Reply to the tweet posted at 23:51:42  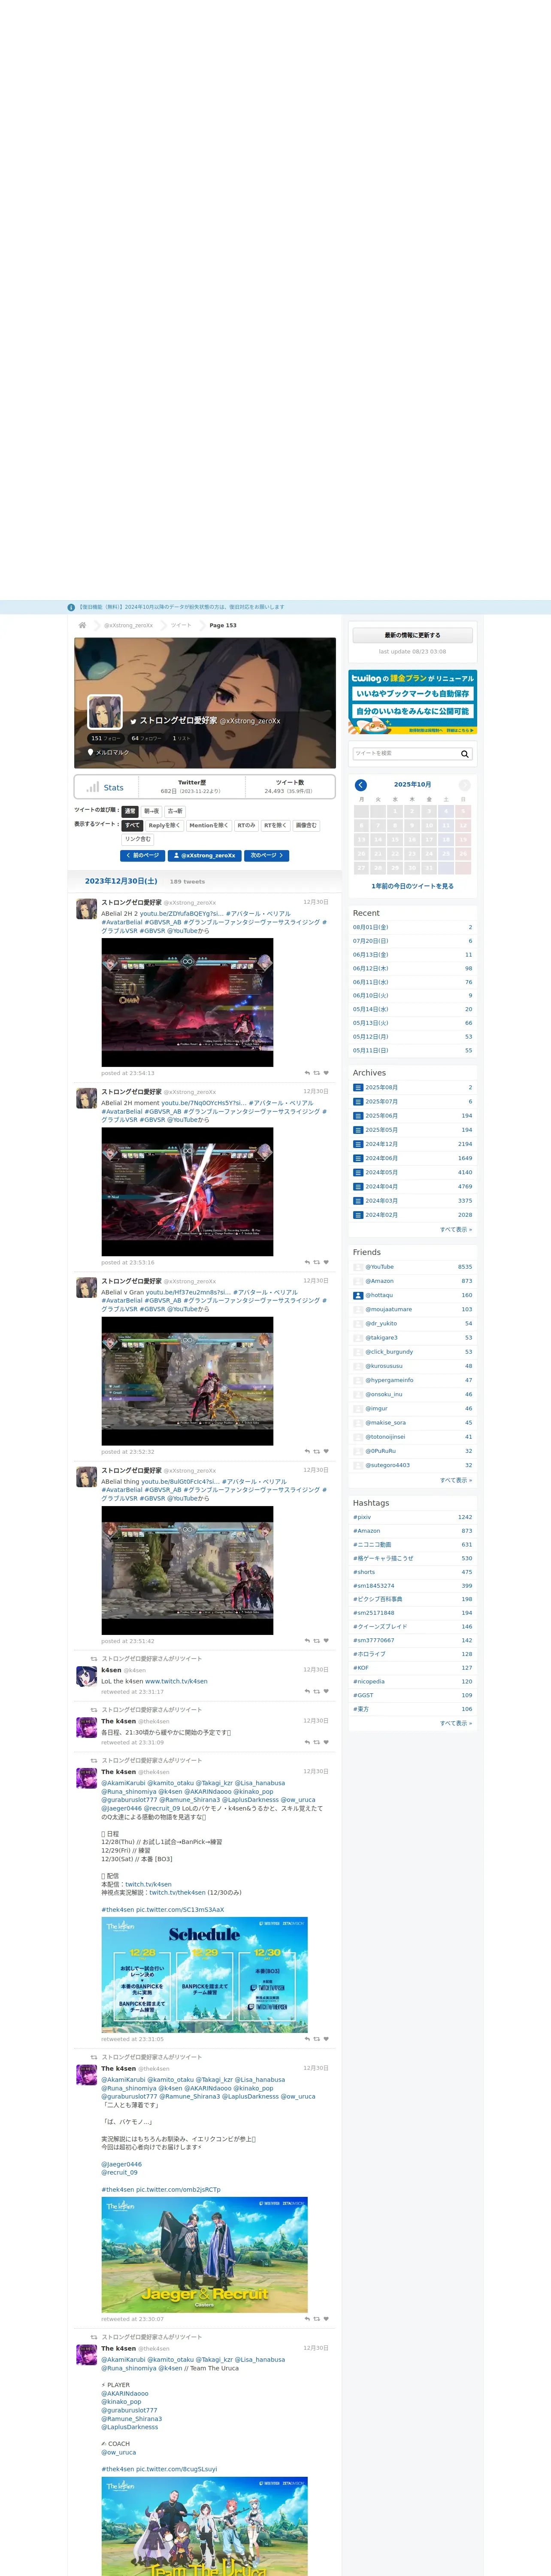[x=307, y=1641]
